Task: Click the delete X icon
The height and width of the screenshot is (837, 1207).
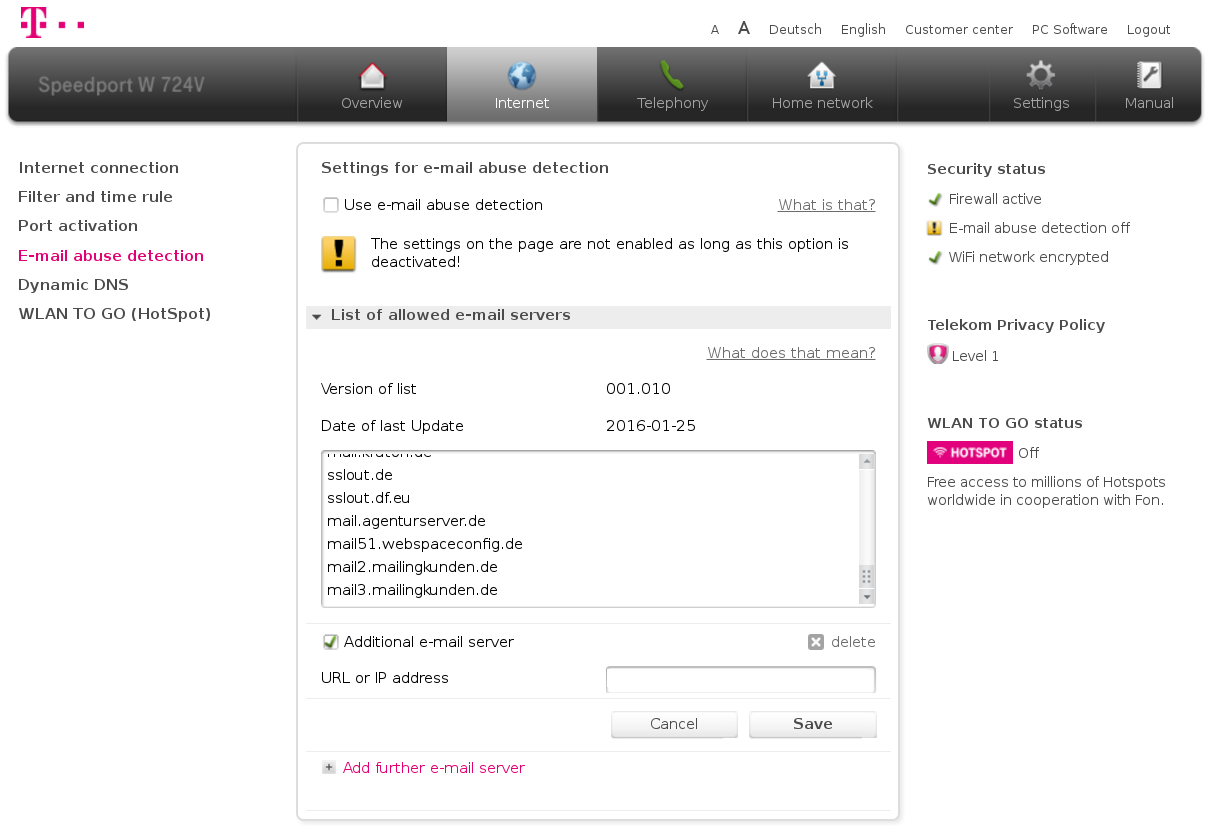Action: pyautogui.click(x=816, y=642)
